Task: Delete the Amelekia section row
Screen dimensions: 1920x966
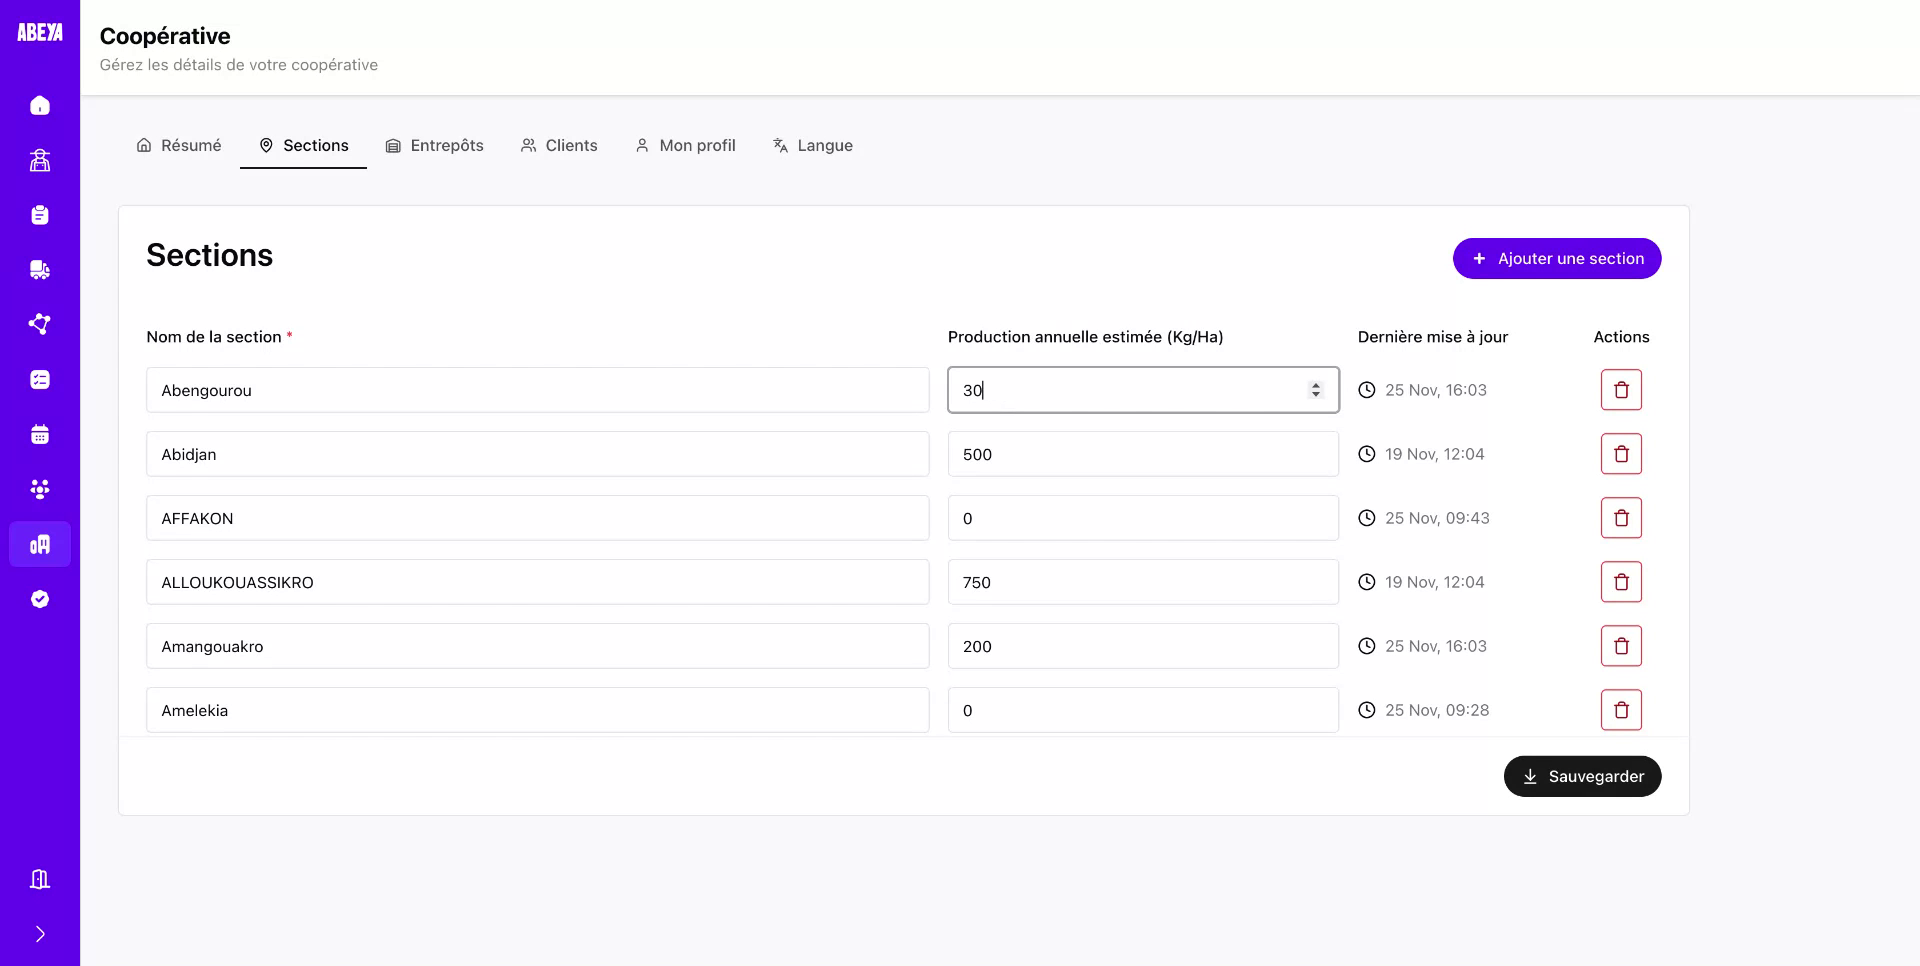Action: coord(1622,710)
